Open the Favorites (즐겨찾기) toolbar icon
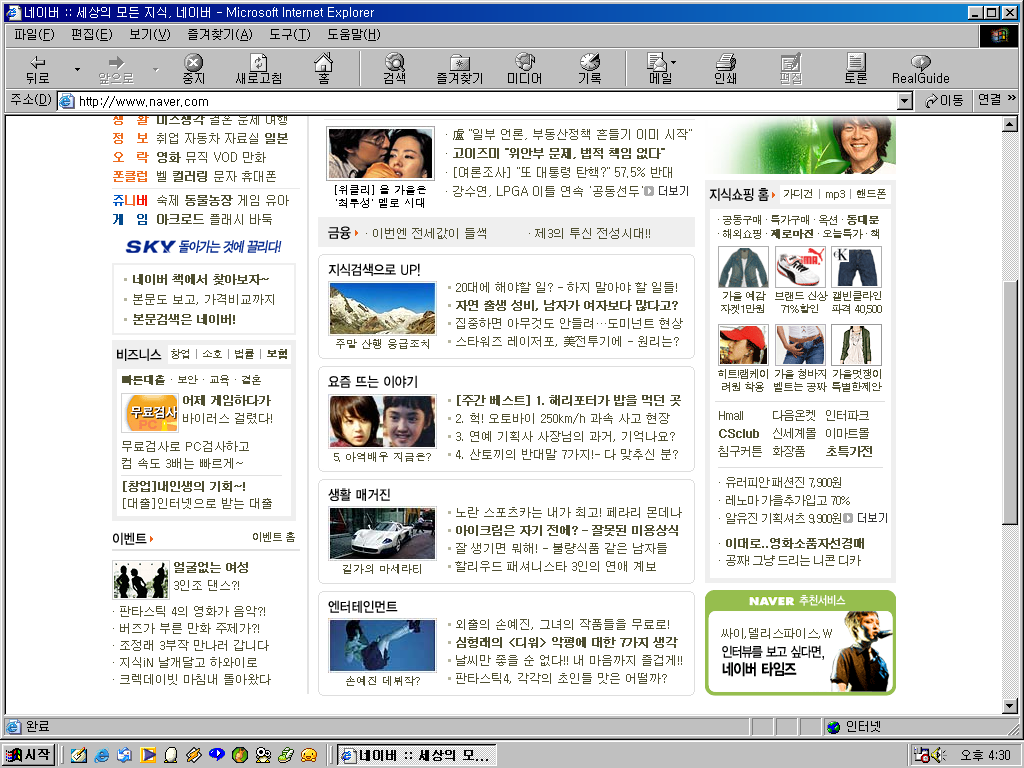1024x768 pixels. 460,69
